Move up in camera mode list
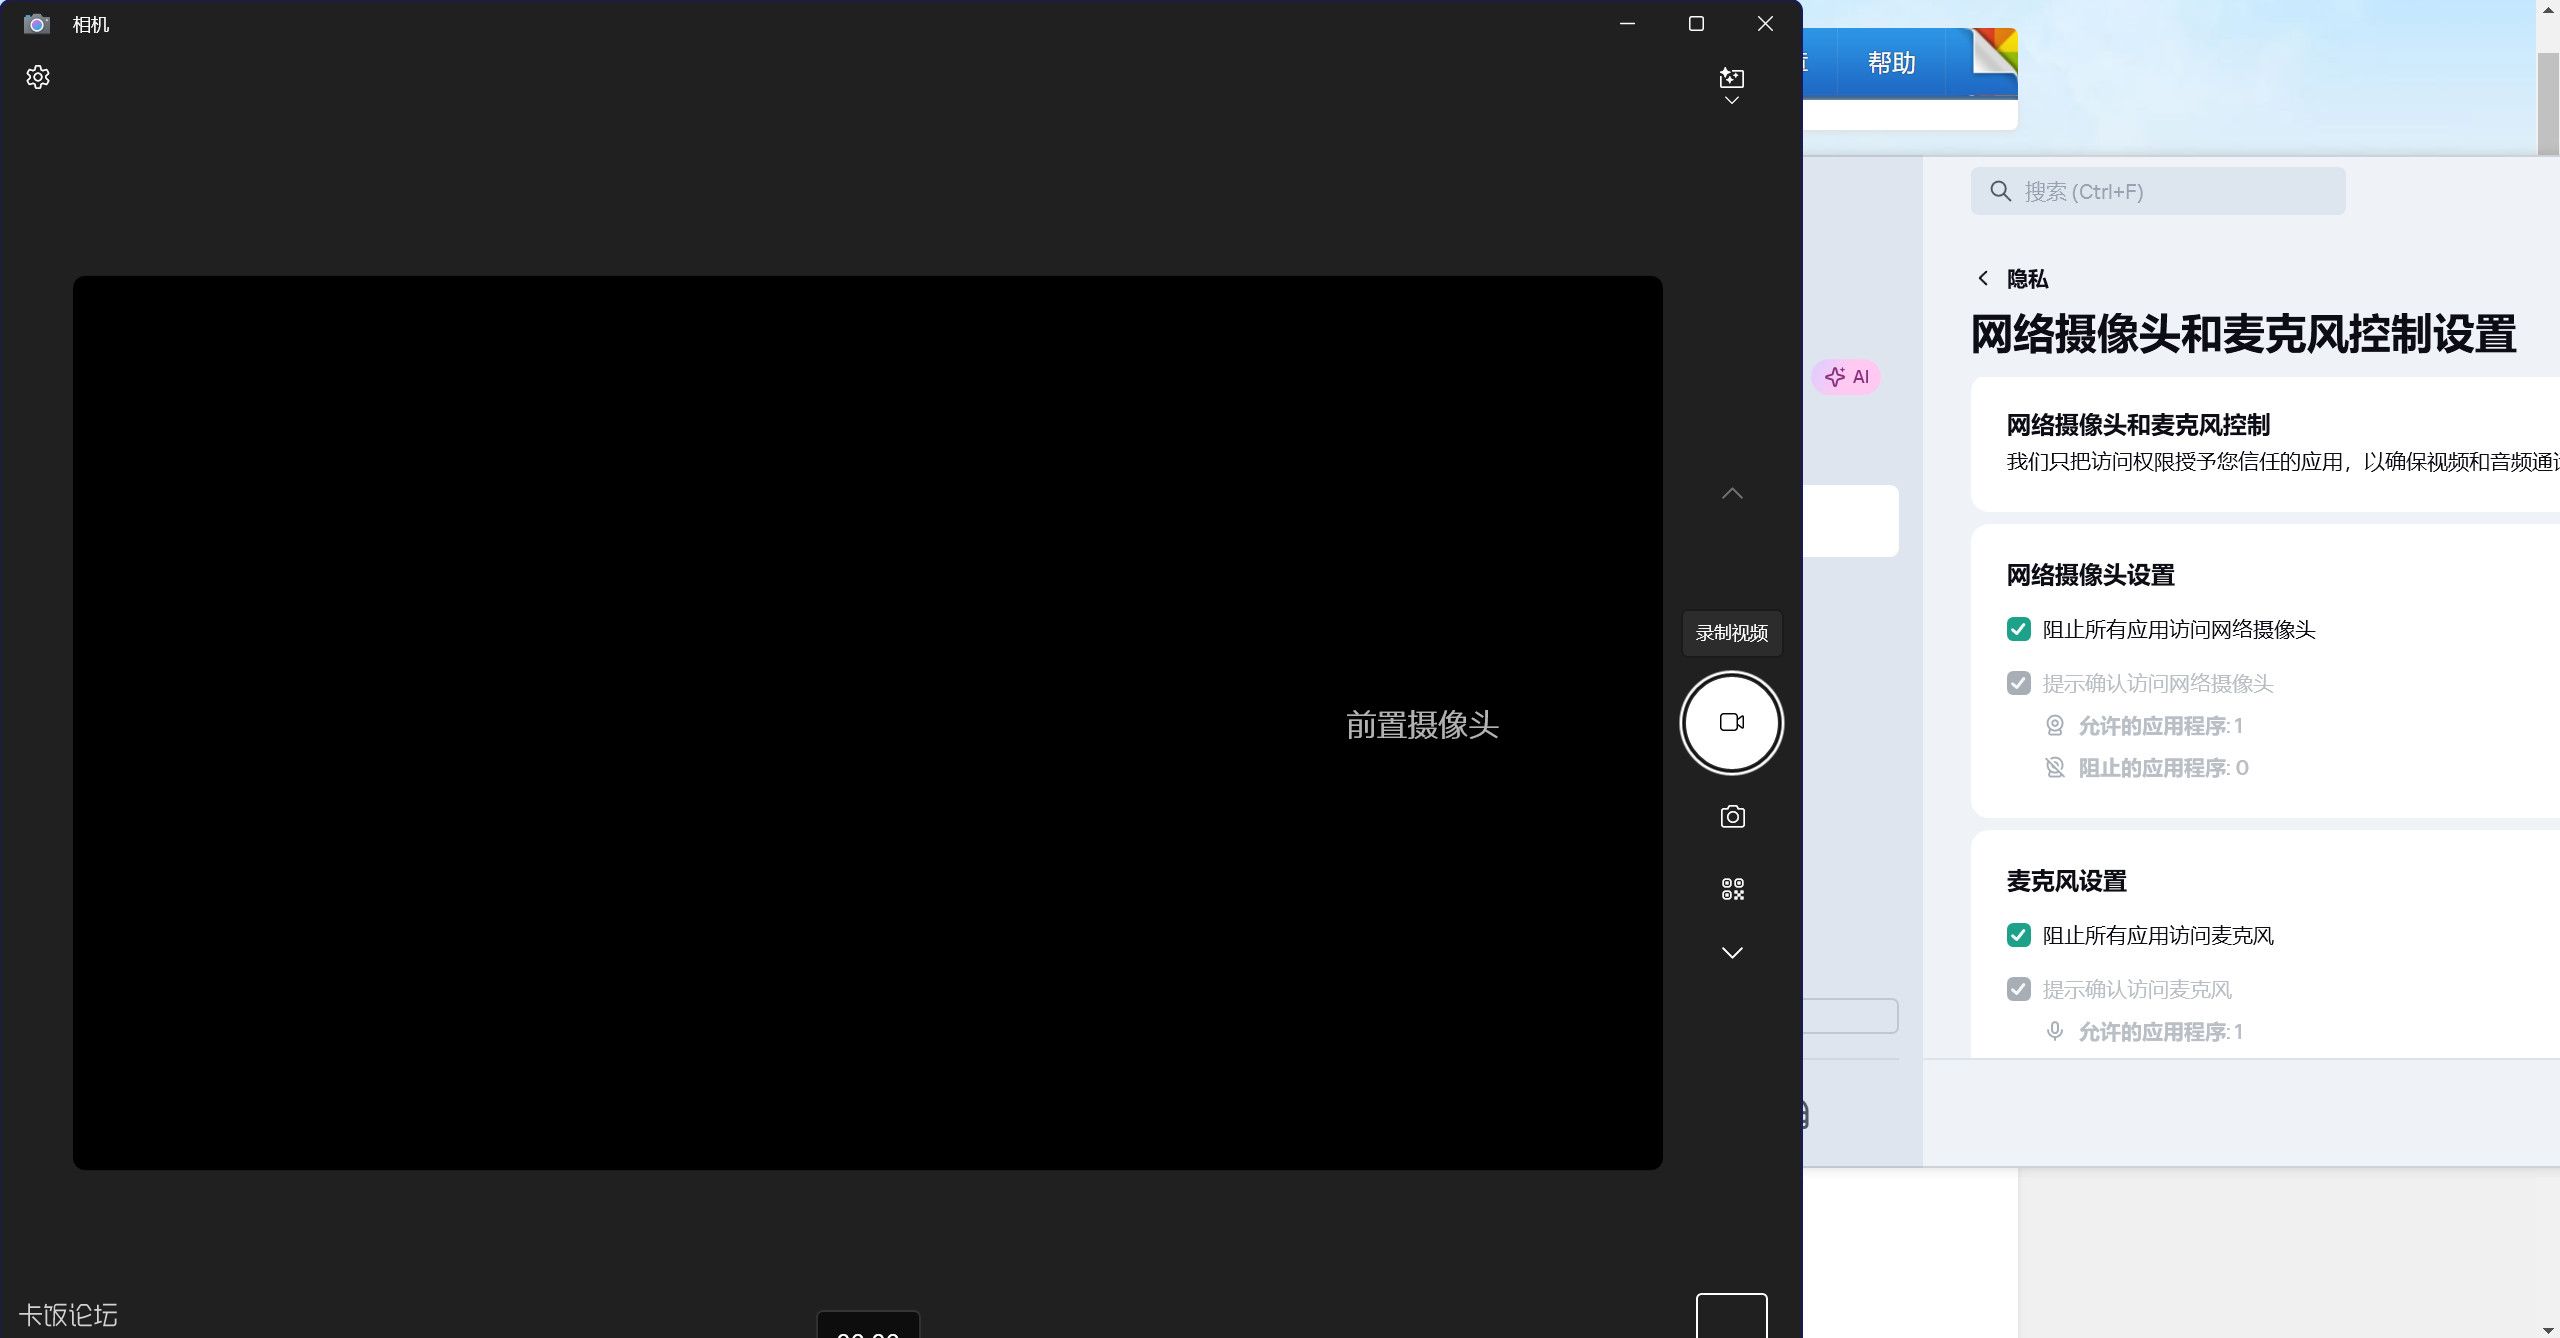The height and width of the screenshot is (1338, 2560). (x=1732, y=493)
